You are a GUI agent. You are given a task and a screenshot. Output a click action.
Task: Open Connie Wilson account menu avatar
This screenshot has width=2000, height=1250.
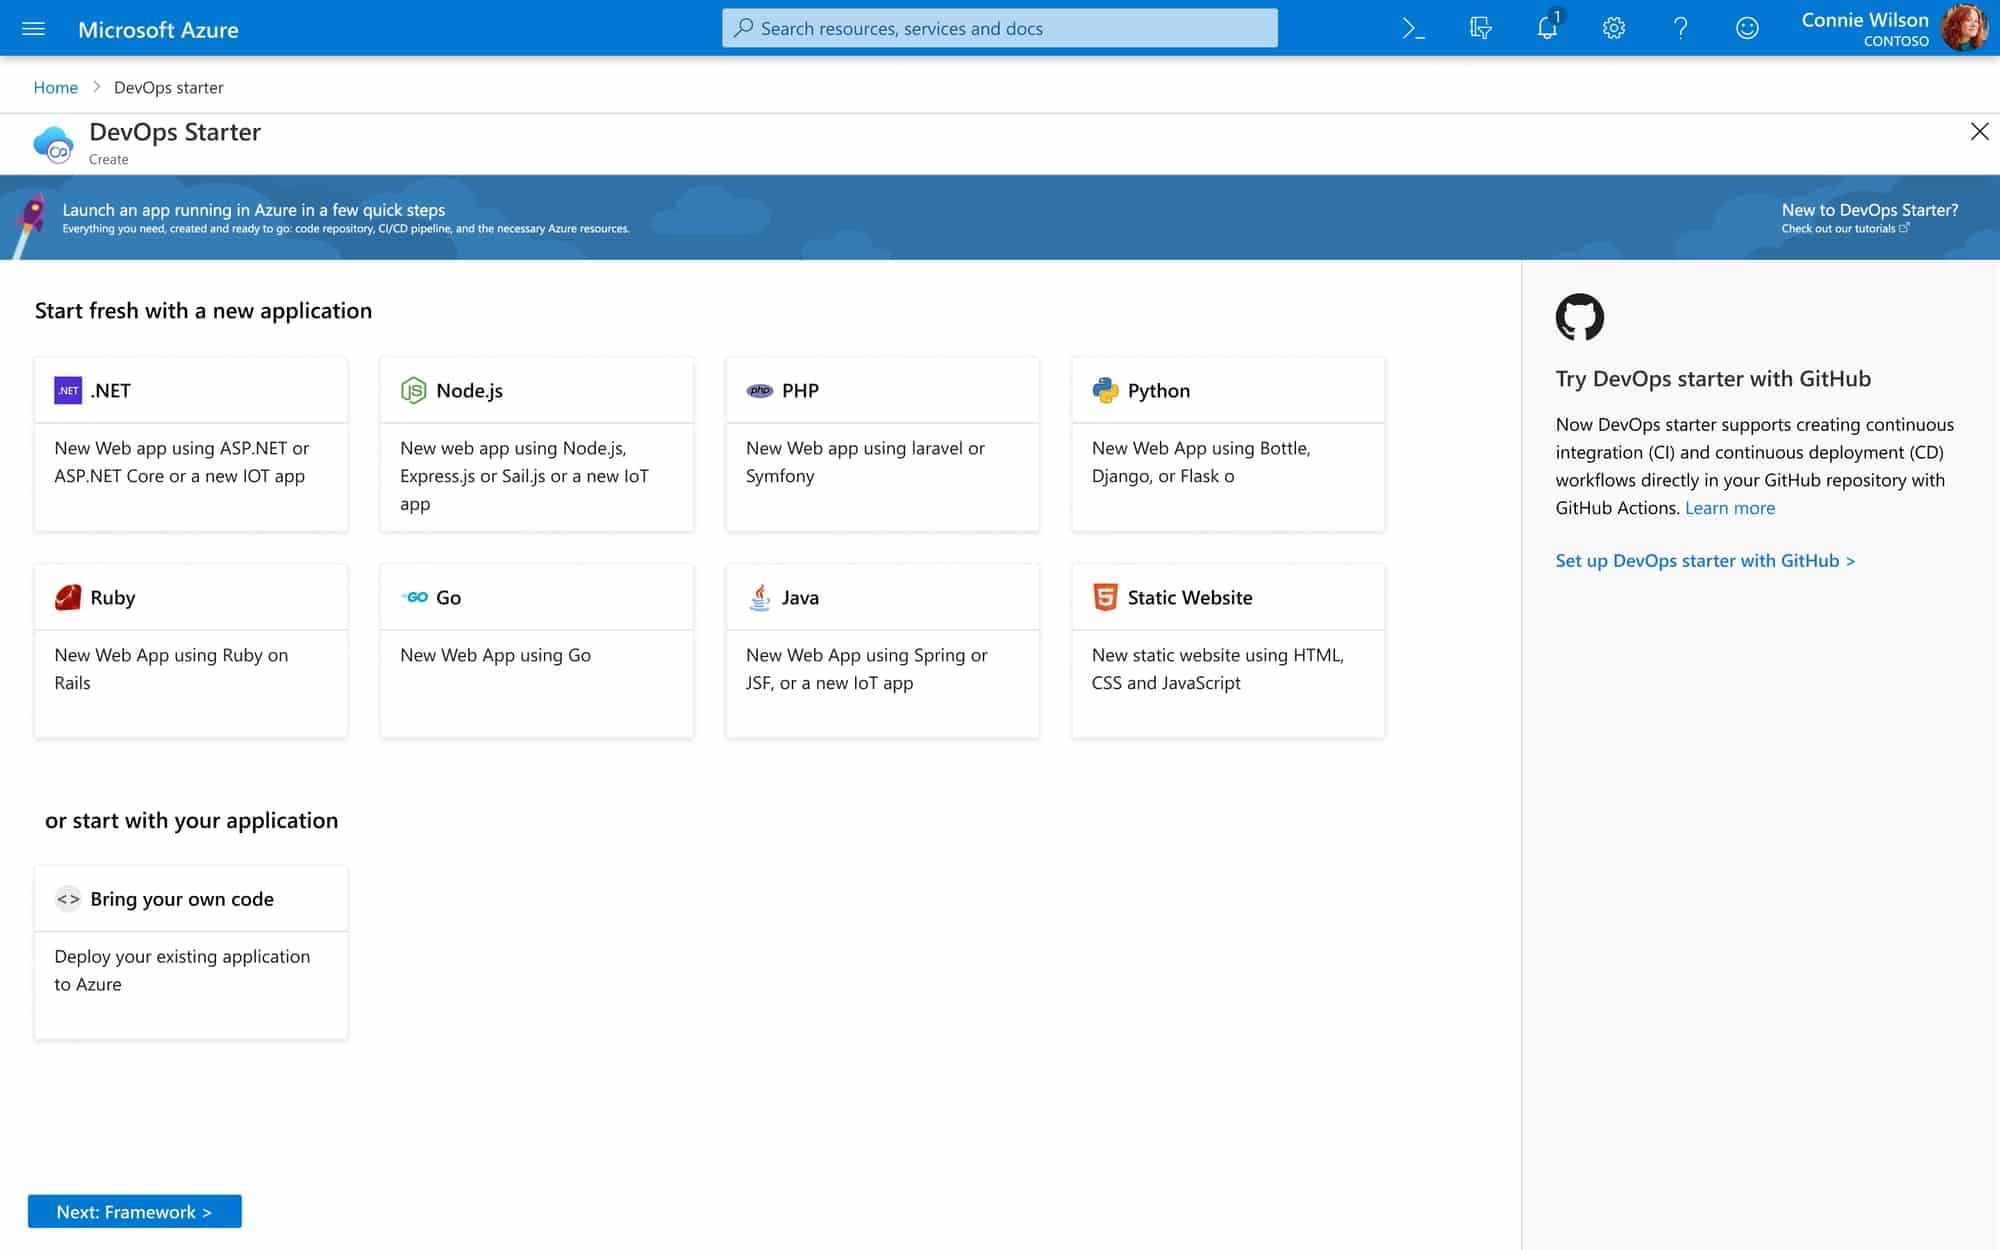(x=1964, y=29)
